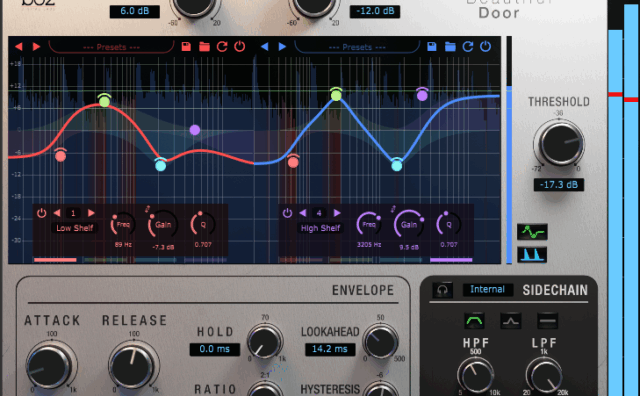Go to the next red preset
This screenshot has height=396, width=640.
[36, 47]
